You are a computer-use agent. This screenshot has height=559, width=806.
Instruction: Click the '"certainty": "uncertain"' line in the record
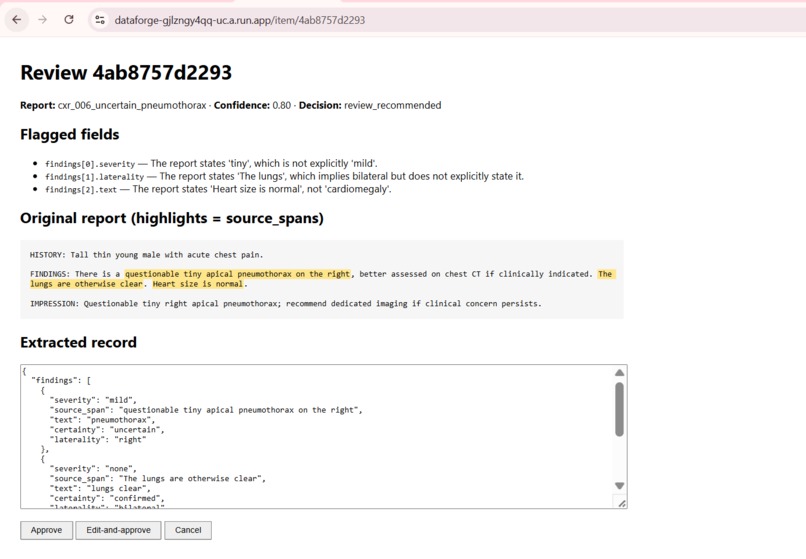click(107, 430)
